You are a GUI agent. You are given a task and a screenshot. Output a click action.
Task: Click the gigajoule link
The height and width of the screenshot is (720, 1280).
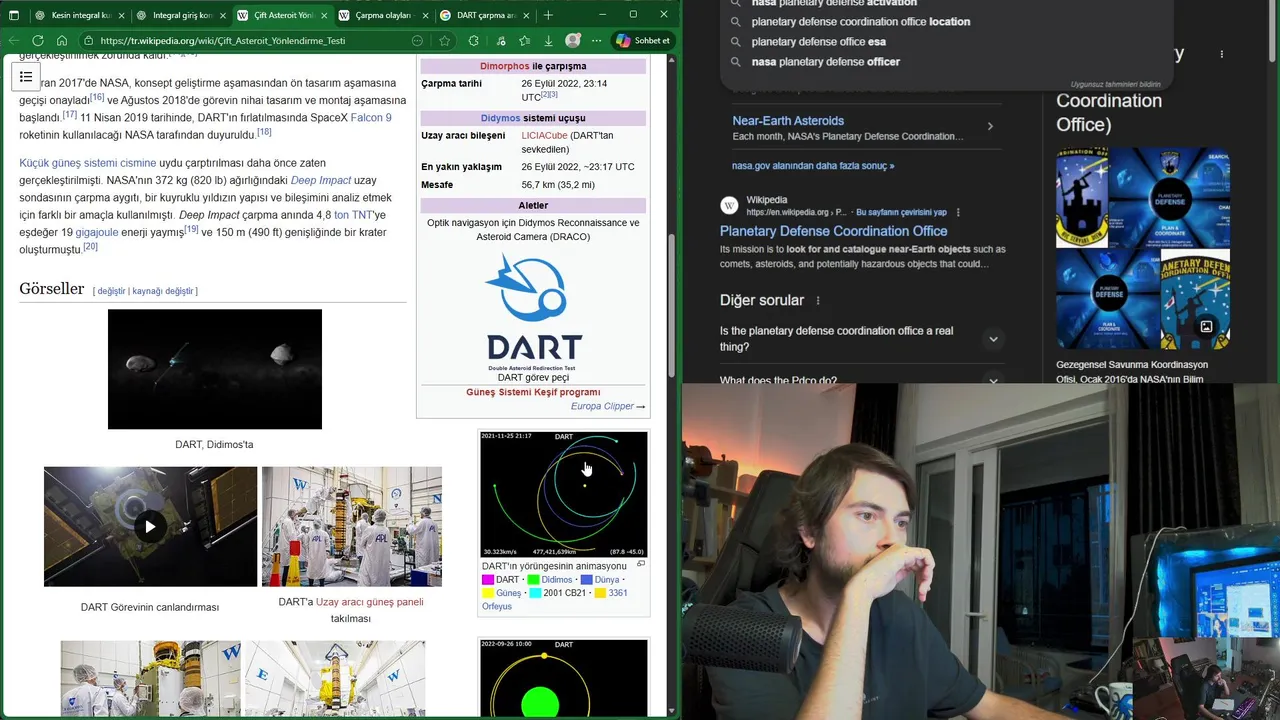[97, 232]
